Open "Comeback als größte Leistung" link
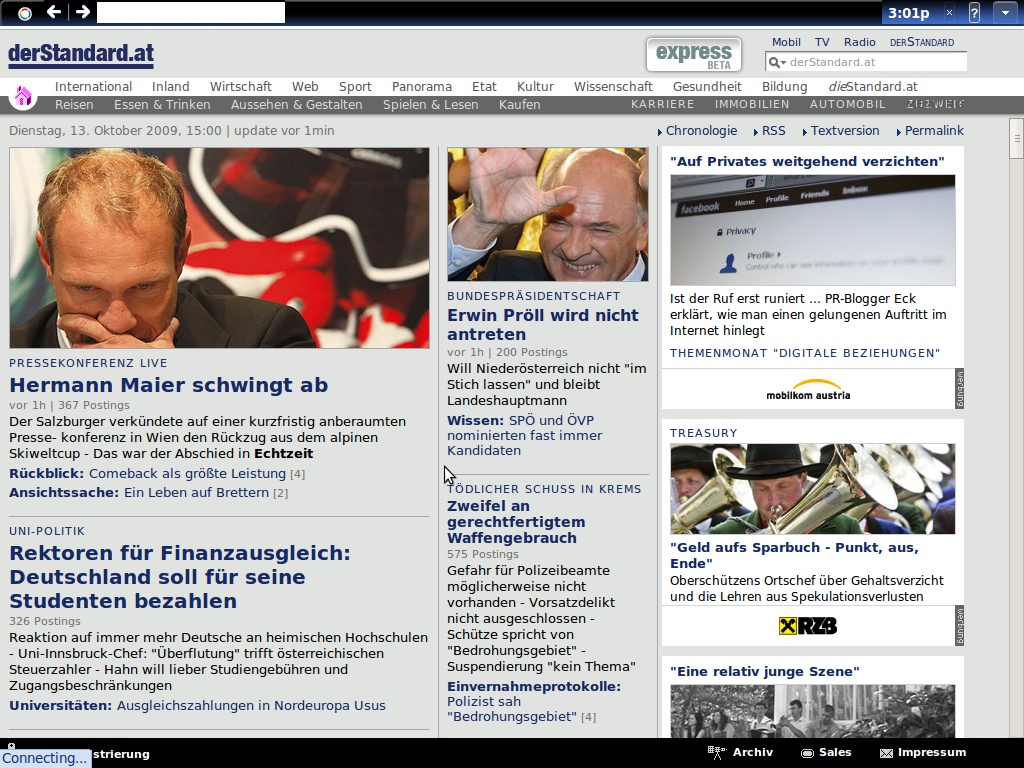The width and height of the screenshot is (1024, 768). pyautogui.click(x=187, y=473)
